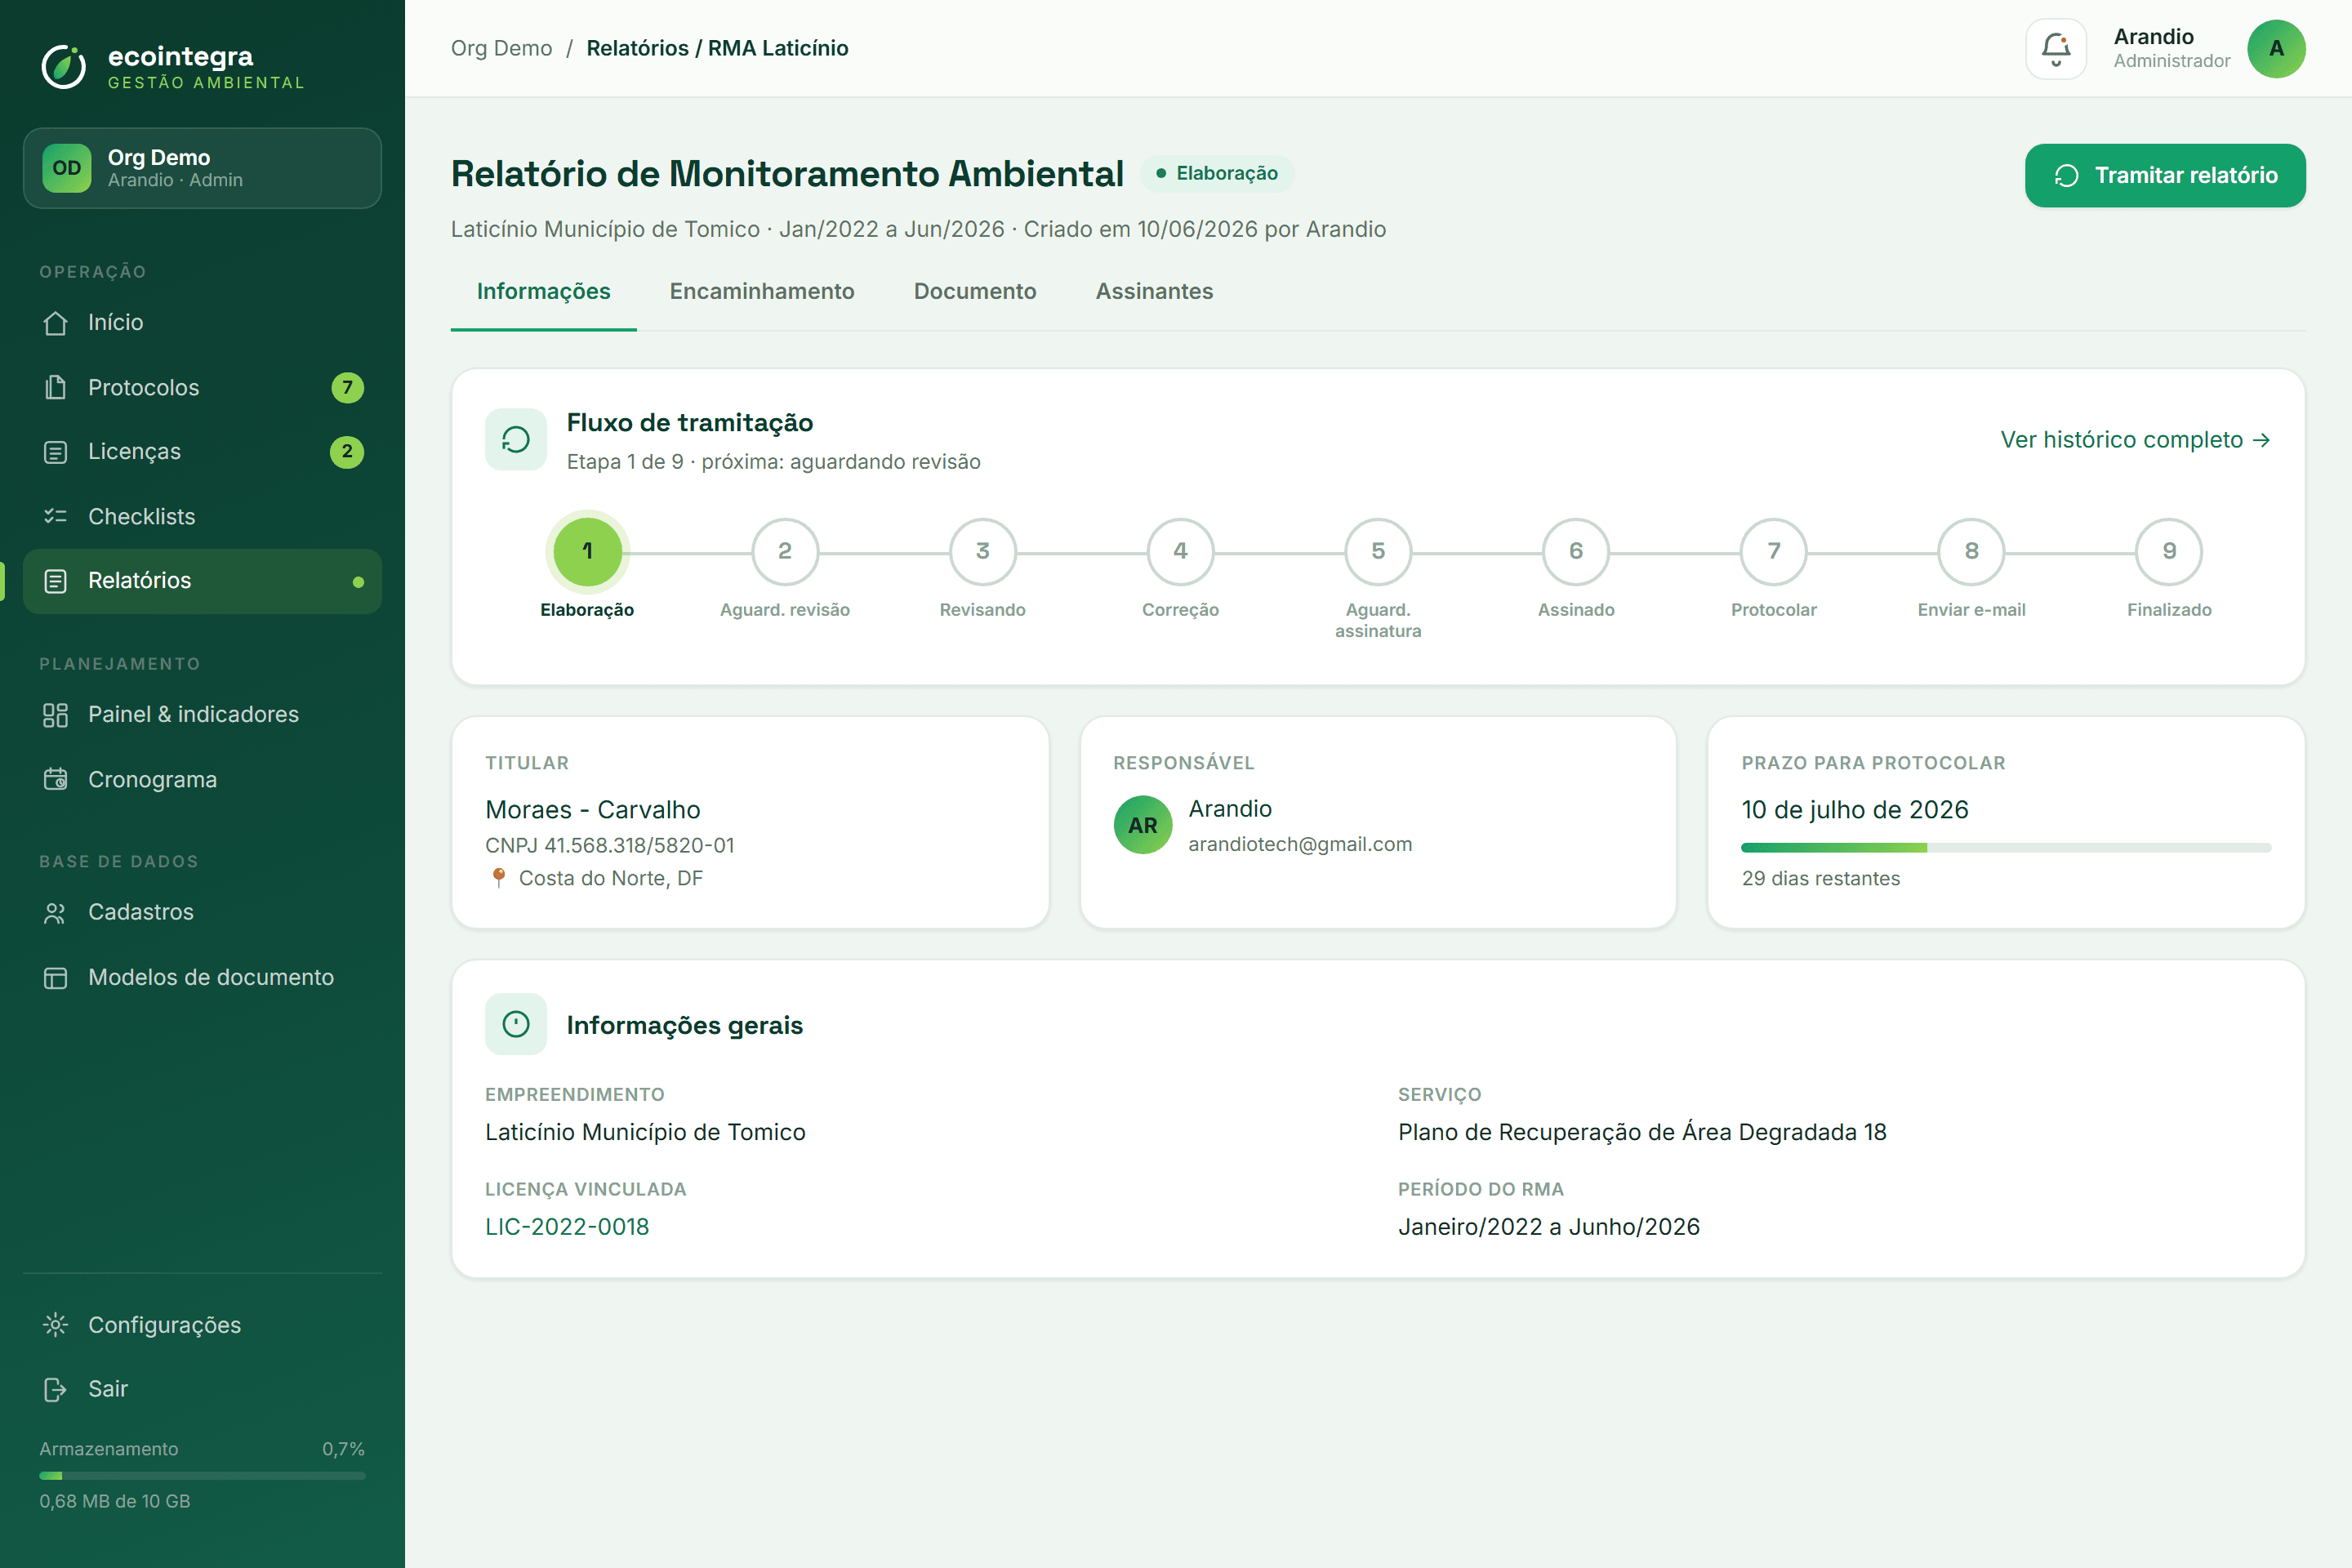Click the prazo para protocolar progress bar
This screenshot has height=1568, width=2352.
tap(2006, 848)
